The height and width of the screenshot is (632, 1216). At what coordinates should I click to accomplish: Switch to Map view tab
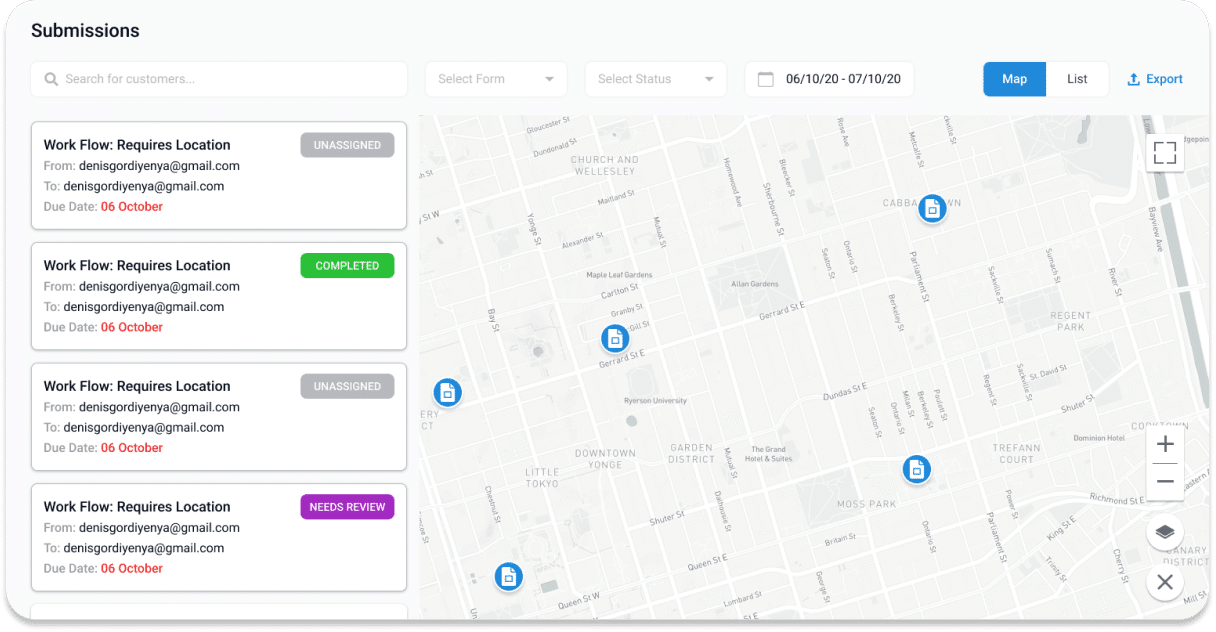pos(1014,79)
